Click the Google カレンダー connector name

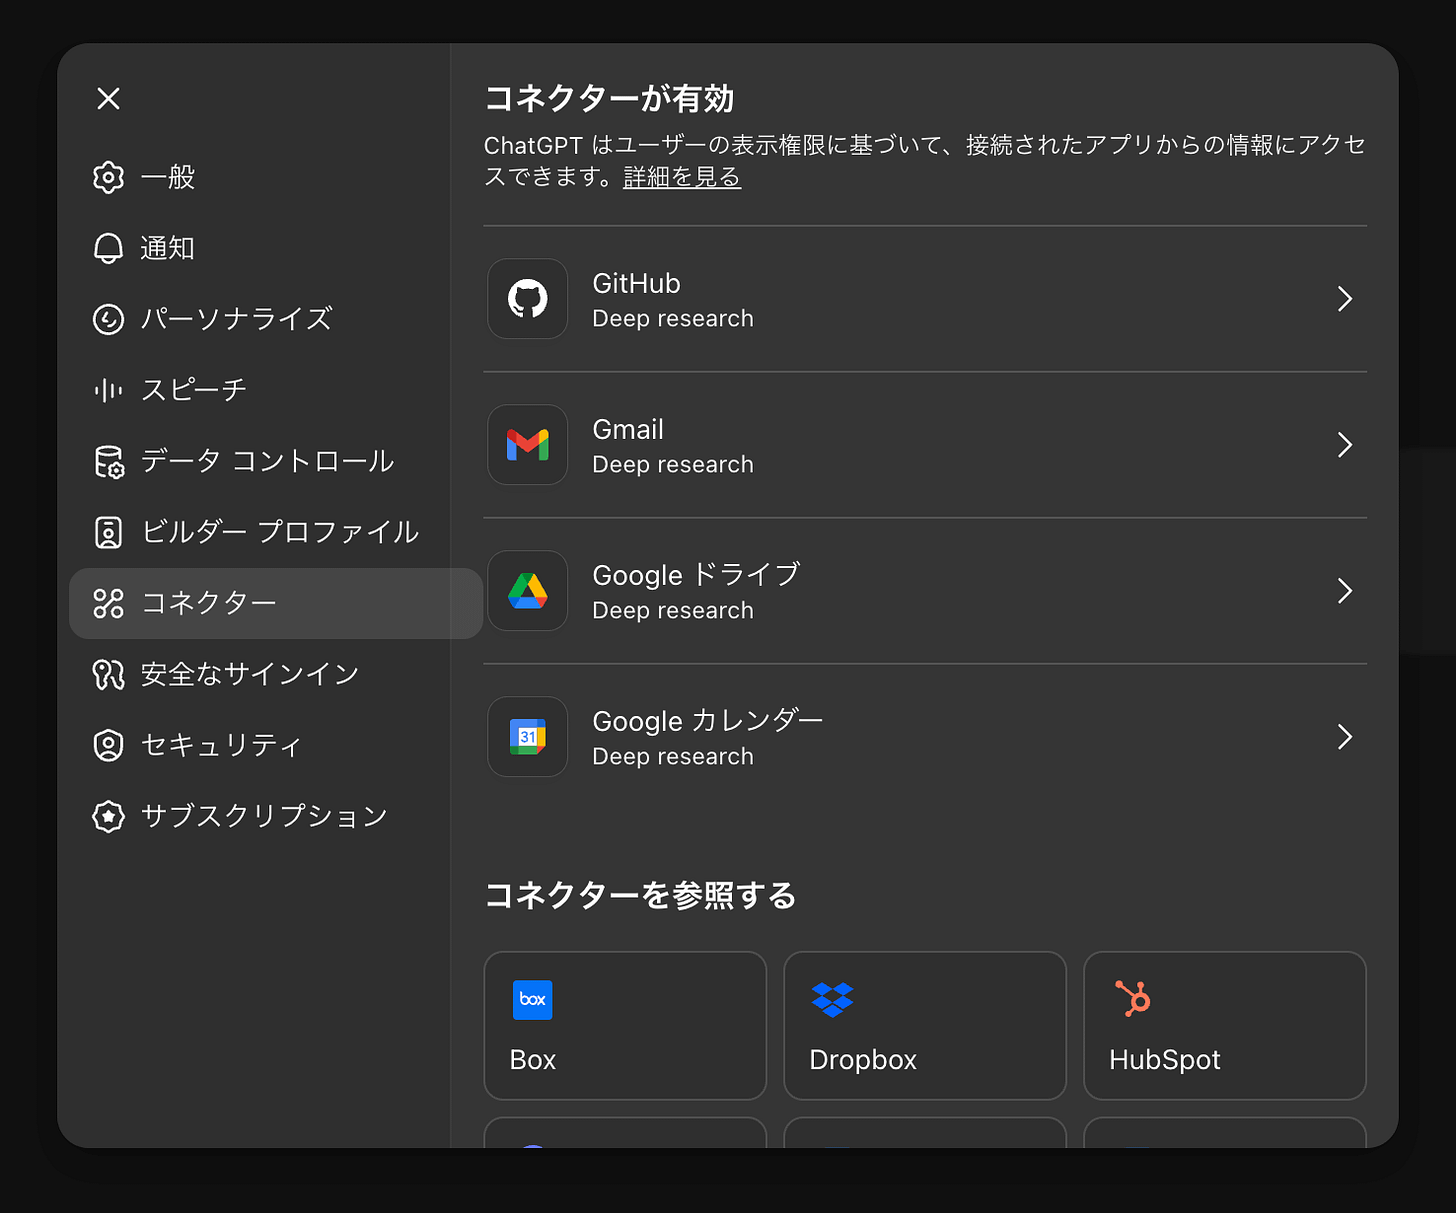[708, 721]
